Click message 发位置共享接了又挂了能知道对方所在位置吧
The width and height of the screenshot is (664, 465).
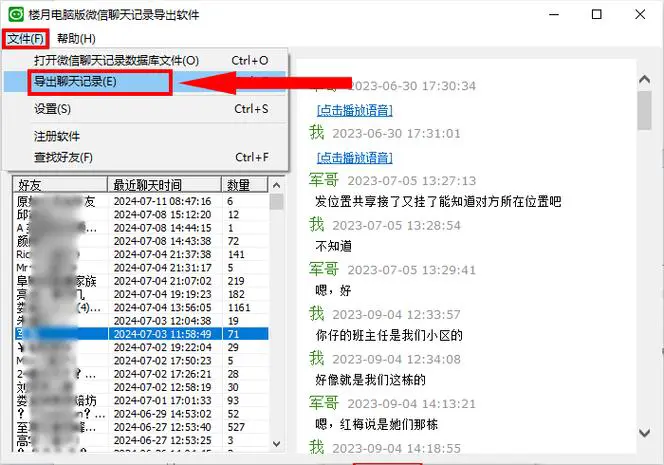pos(438,201)
